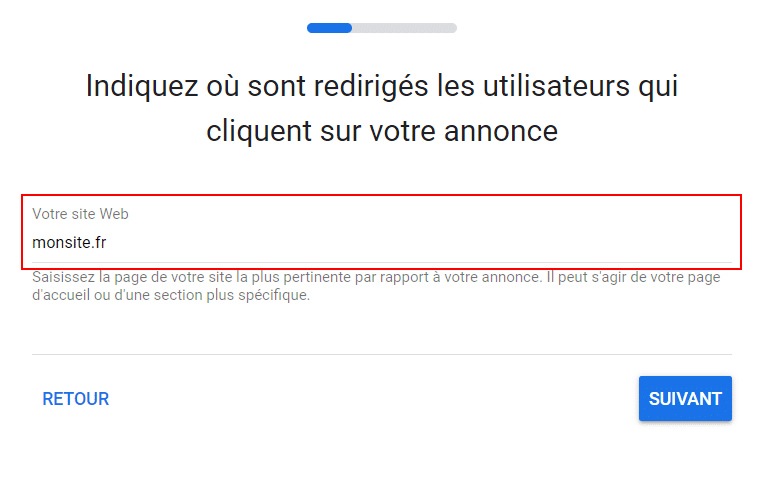Focus the website URL text box
This screenshot has width=780, height=482.
381,241
